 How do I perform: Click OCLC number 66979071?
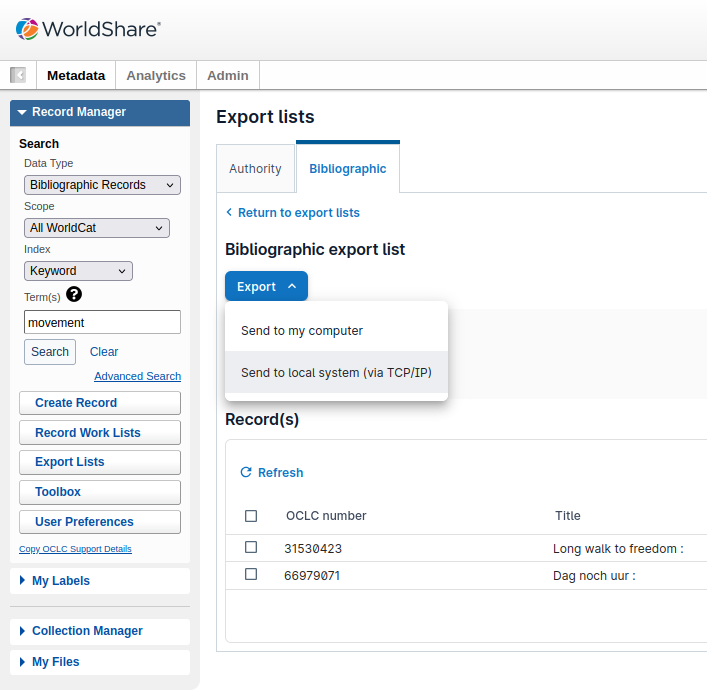(312, 576)
